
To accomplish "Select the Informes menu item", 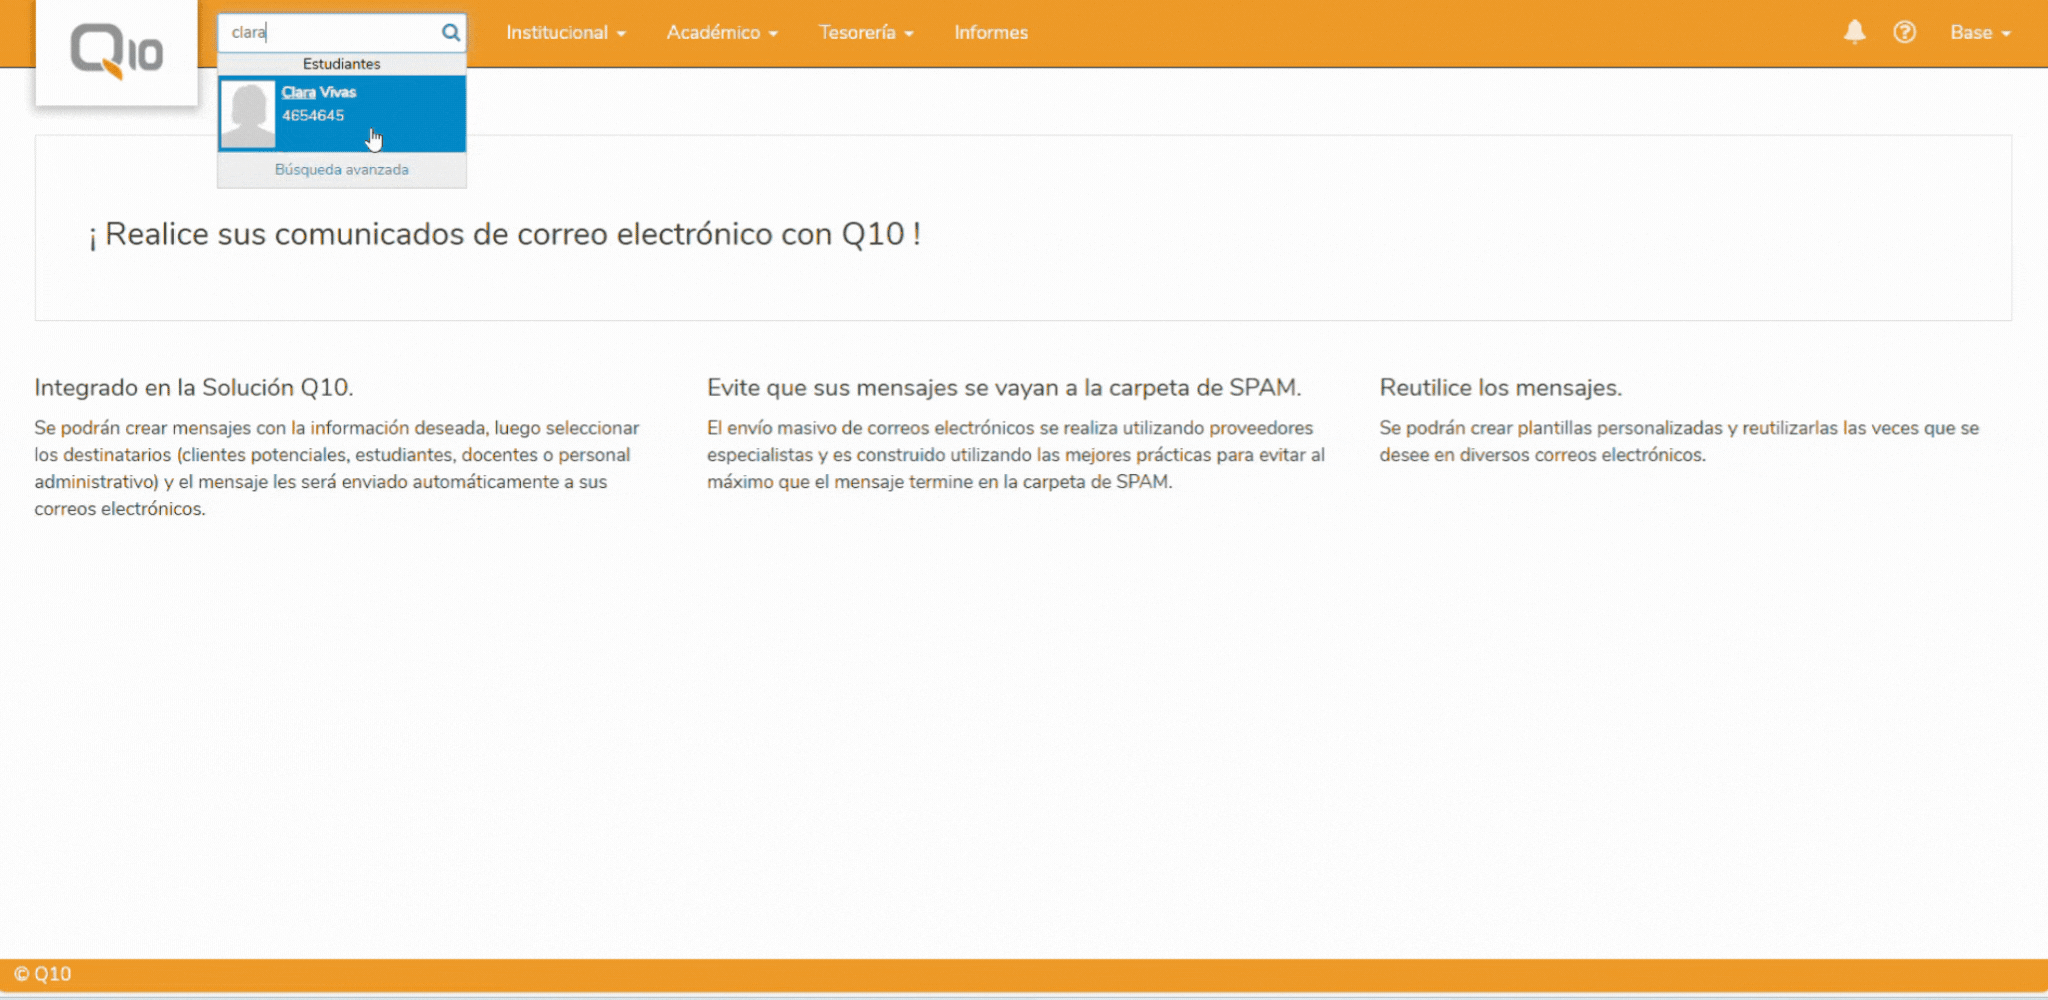I will coord(991,32).
